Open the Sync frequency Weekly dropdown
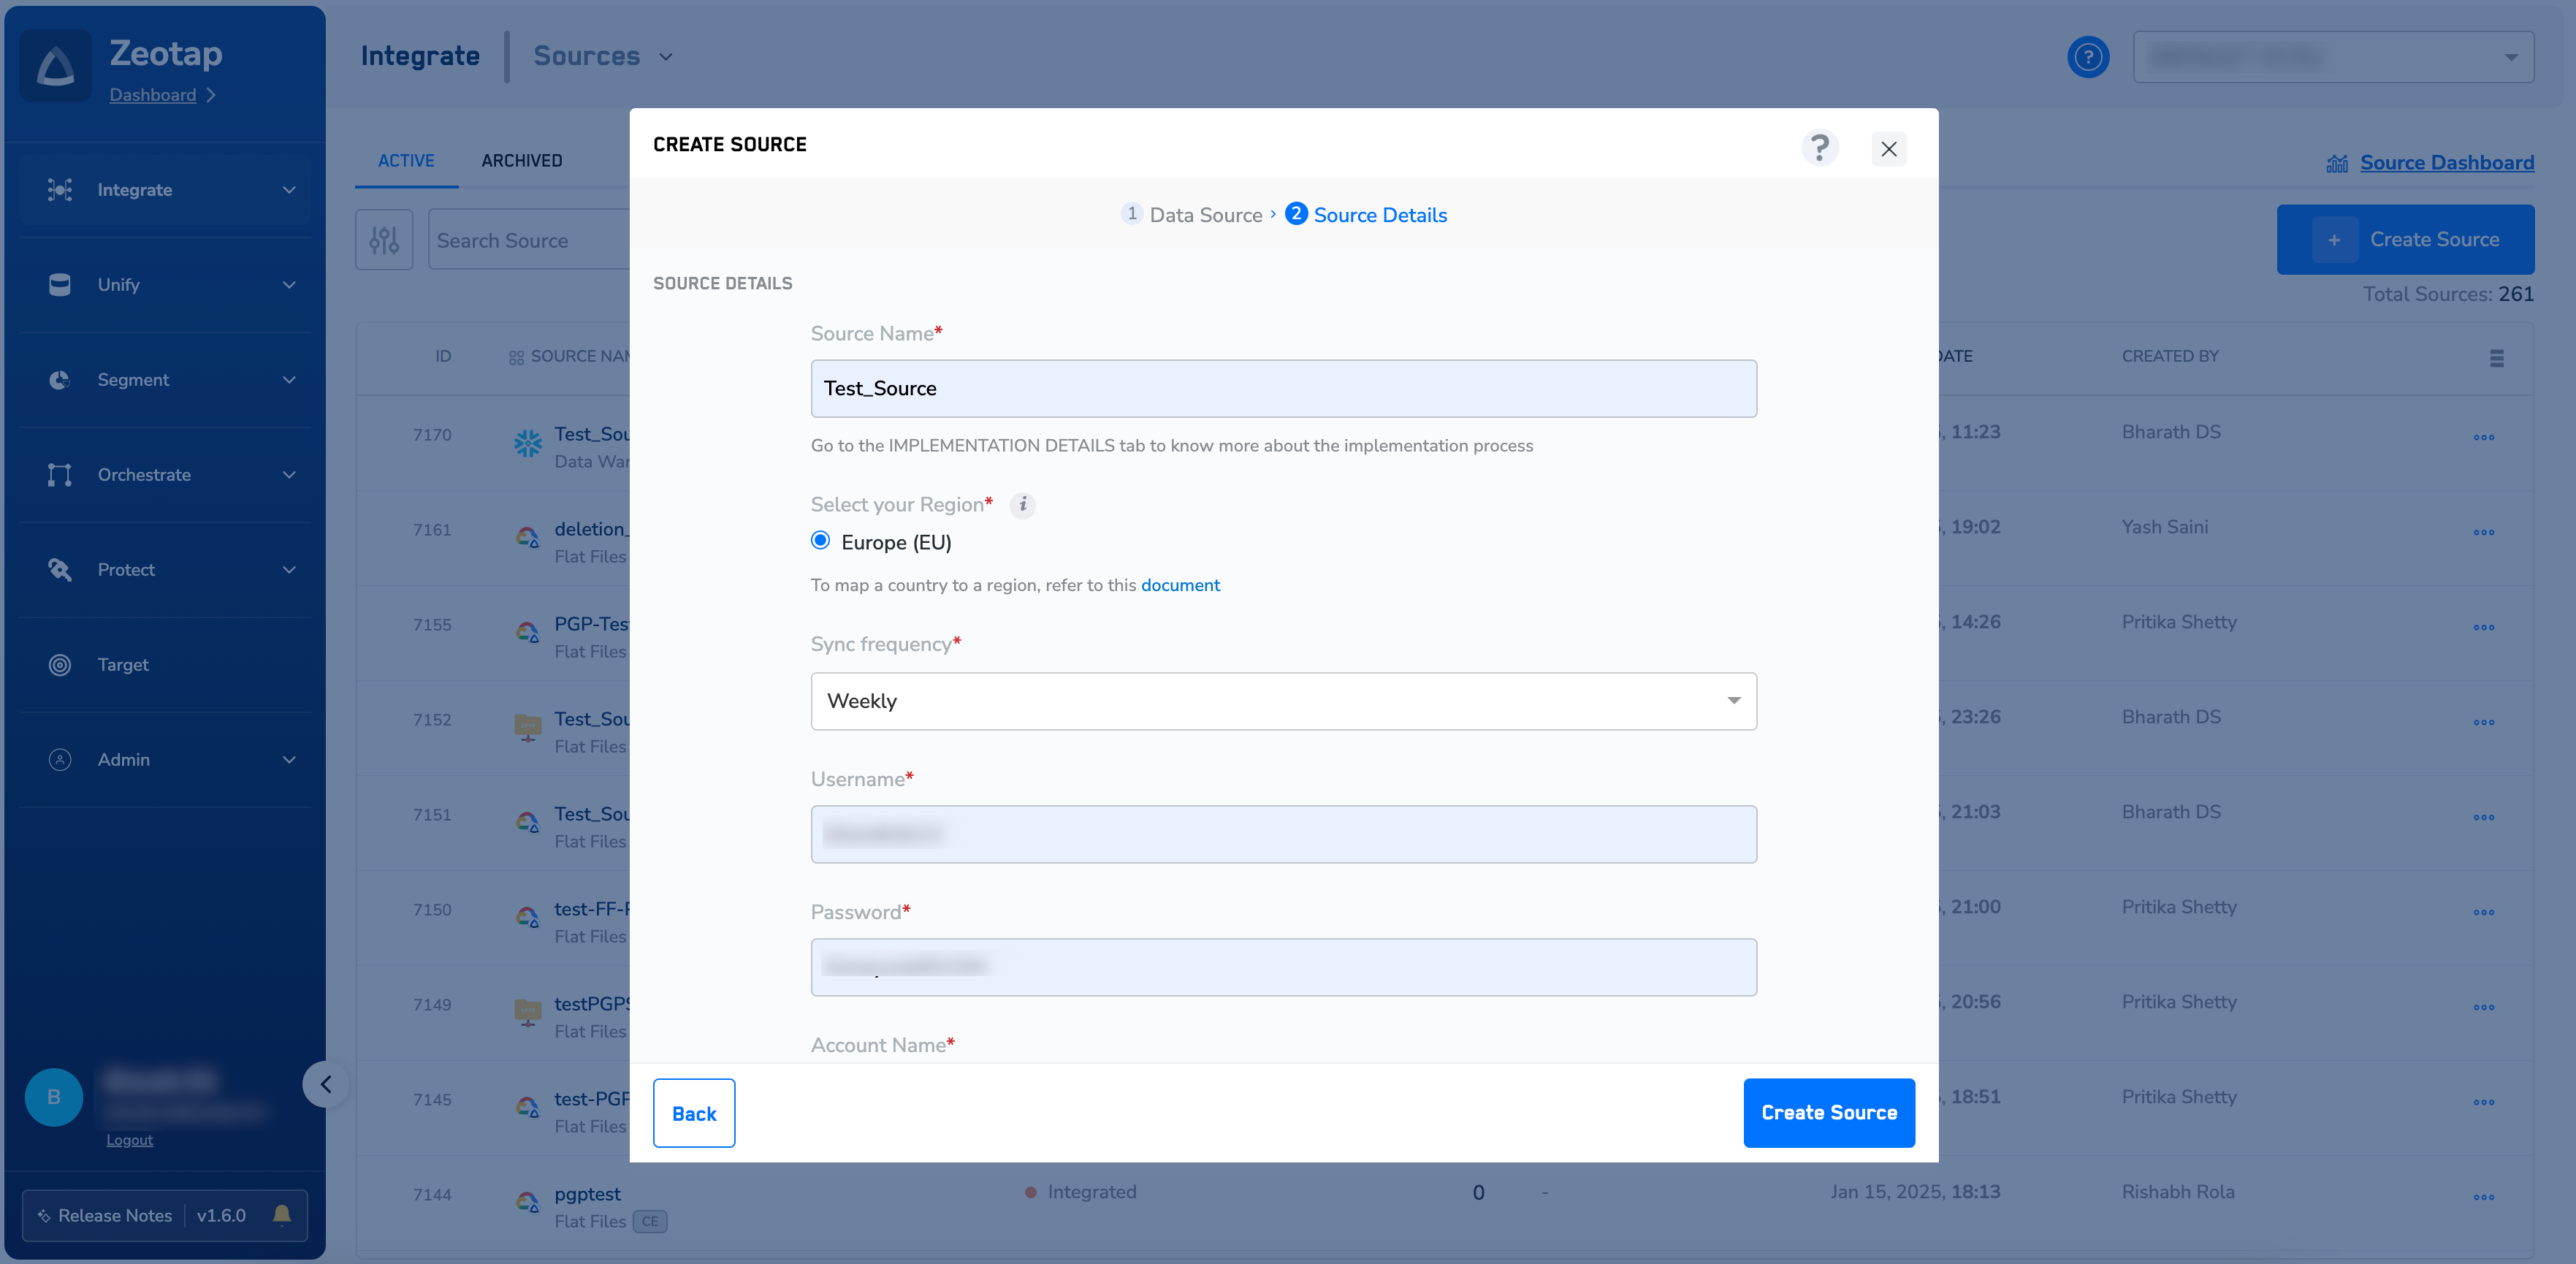 tap(1283, 701)
